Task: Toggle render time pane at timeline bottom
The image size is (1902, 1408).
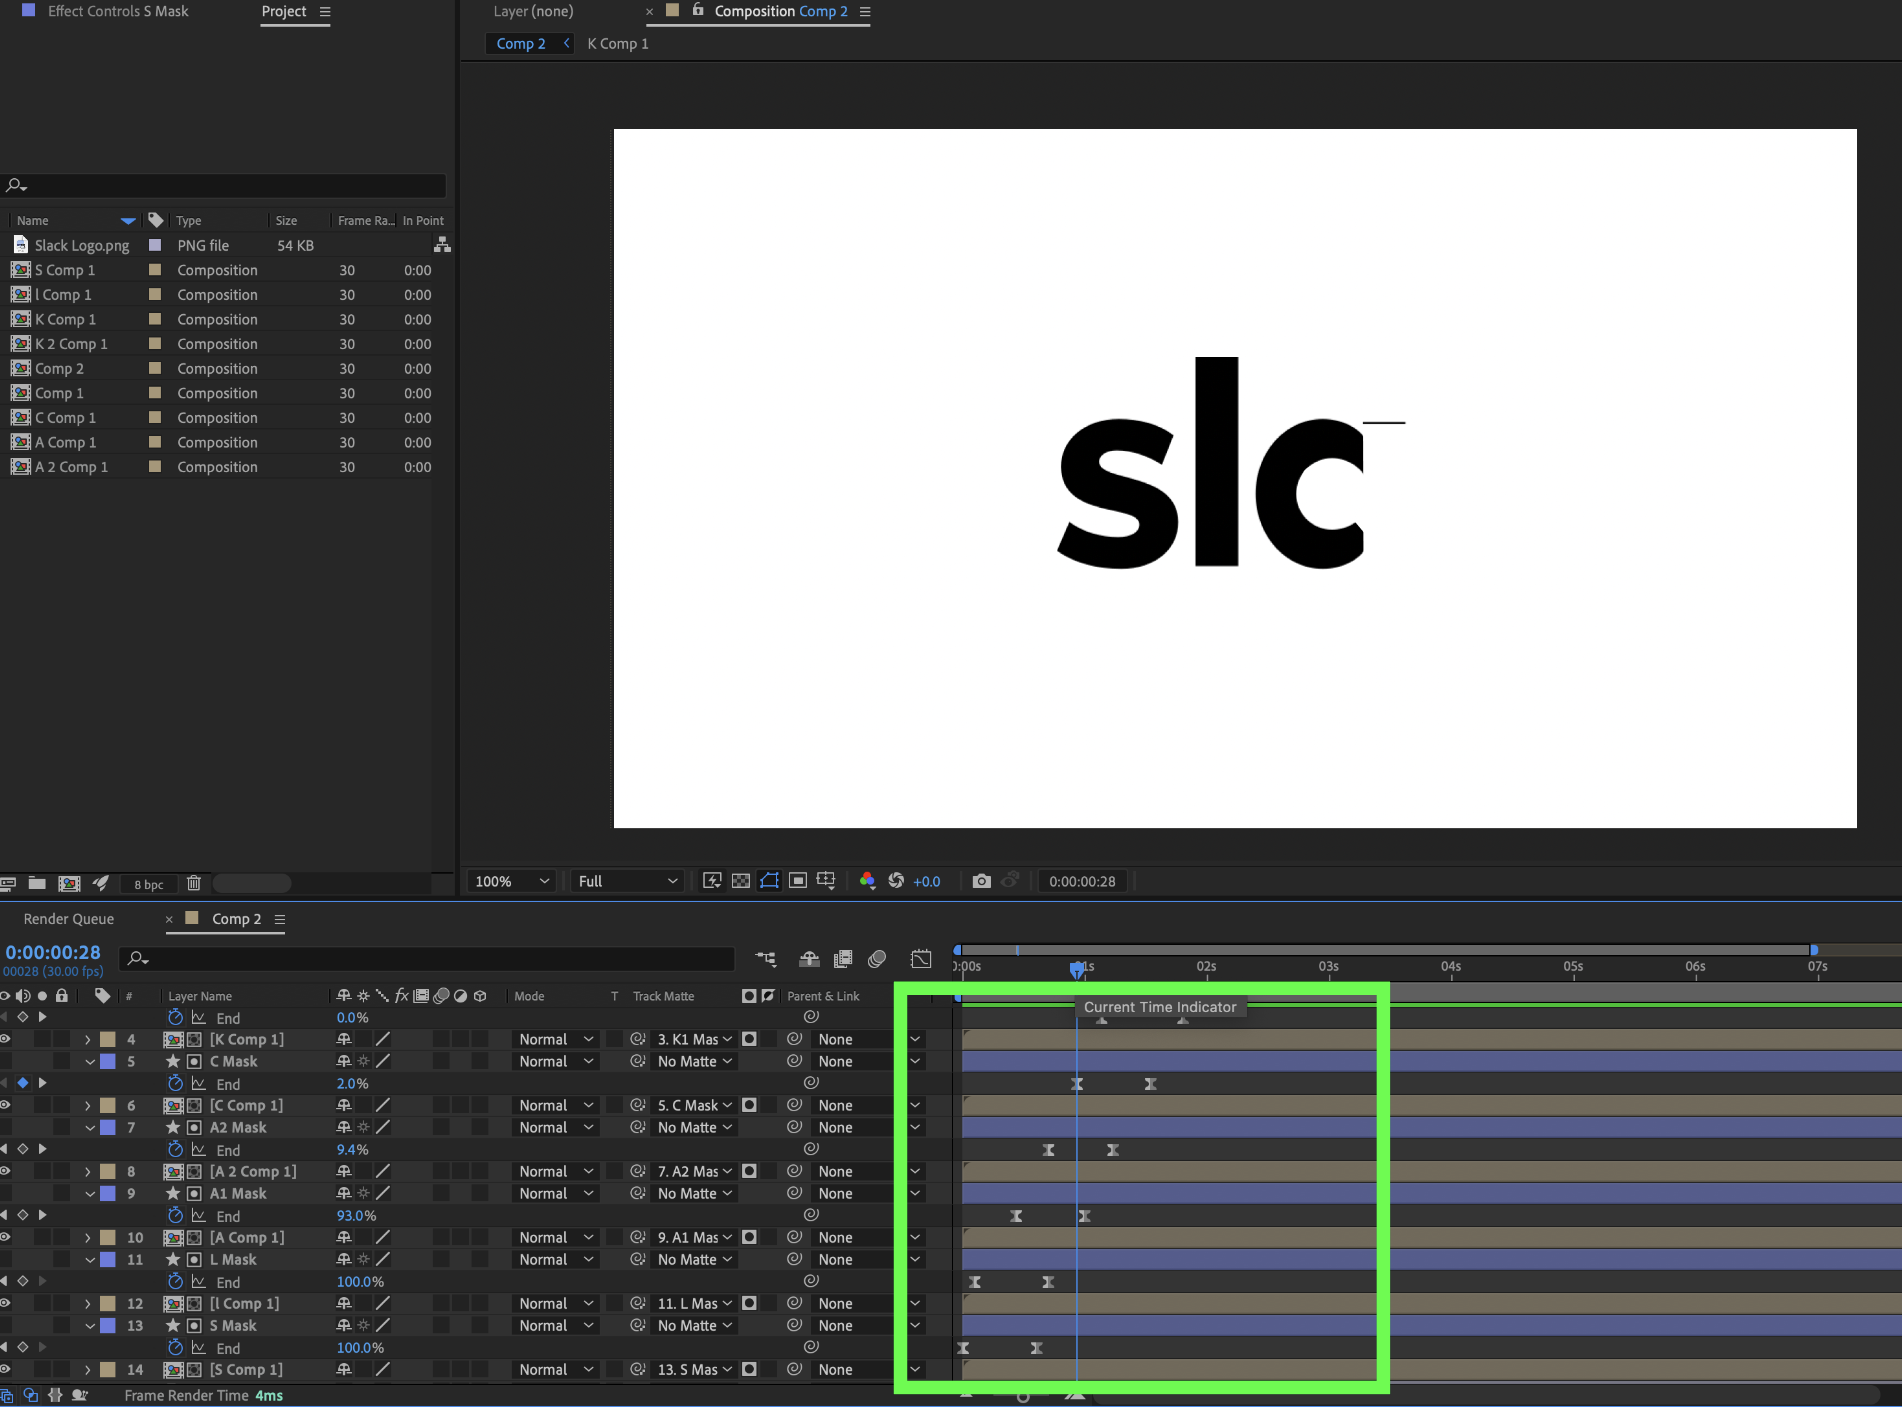Action: click(79, 1395)
